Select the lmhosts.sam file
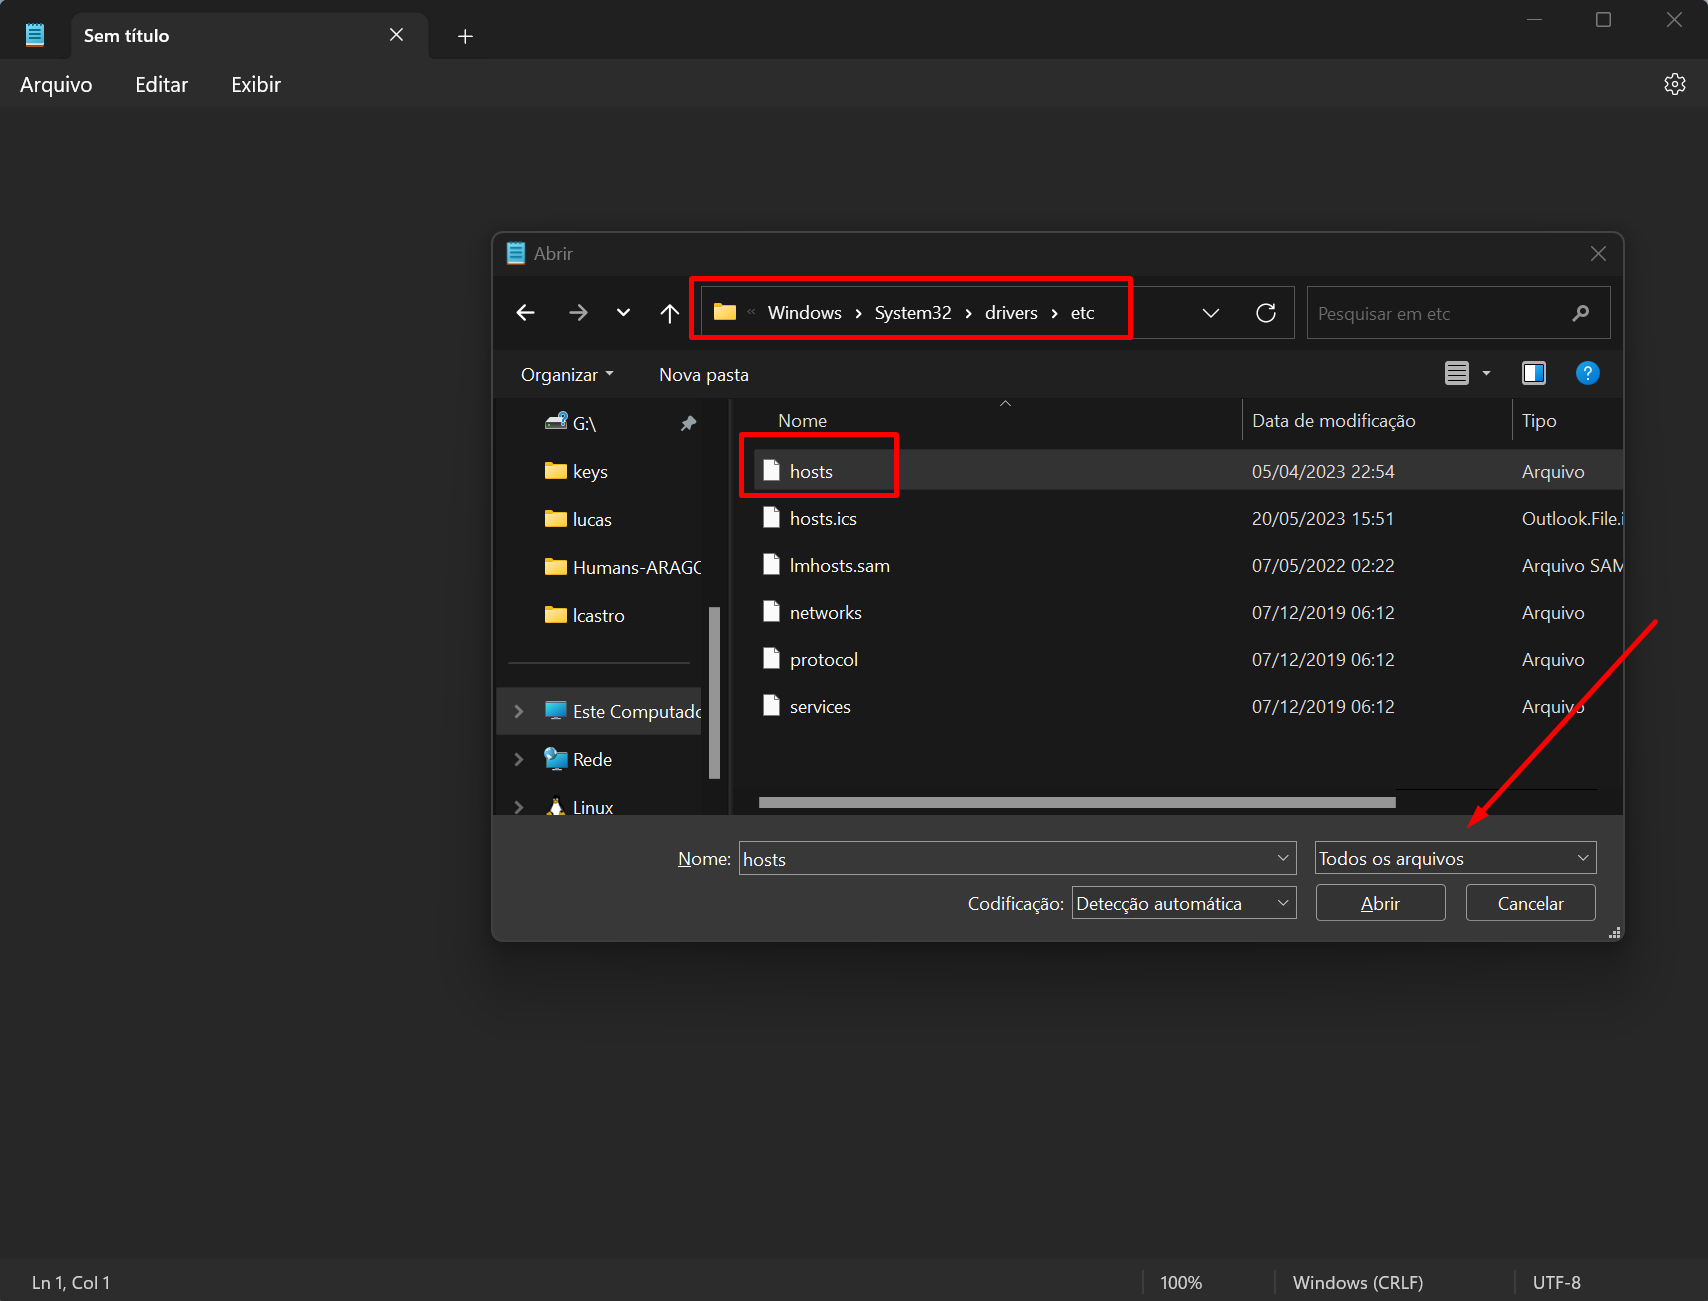Image resolution: width=1708 pixels, height=1301 pixels. click(x=839, y=566)
